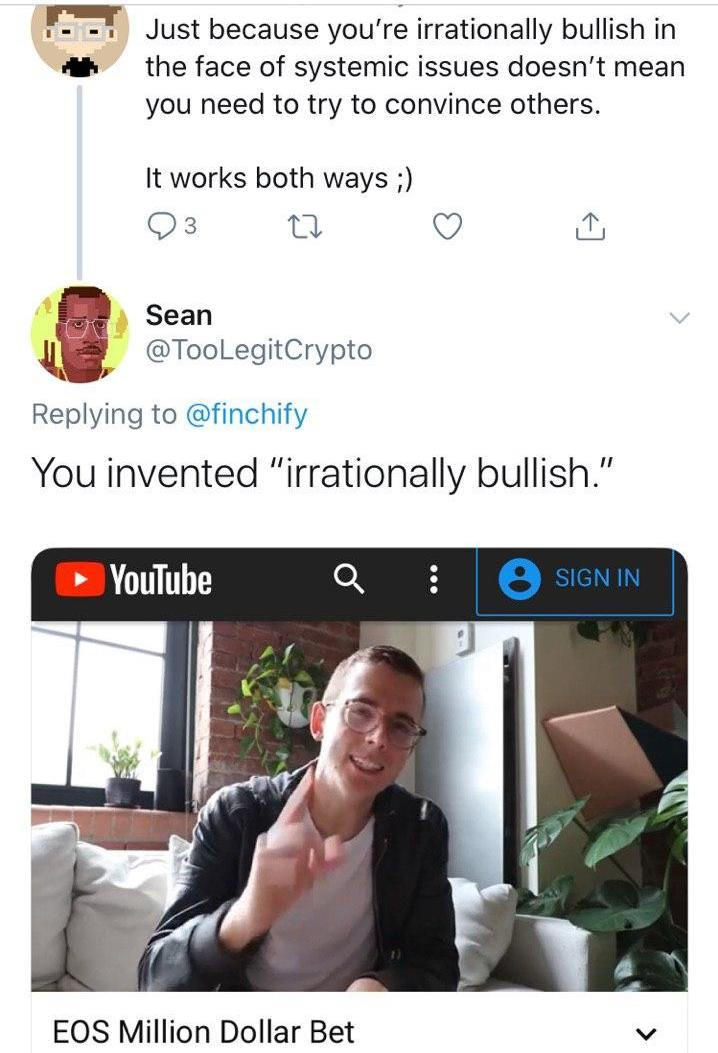This screenshot has width=718, height=1053.
Task: Open the @TooLegitCrypto handle
Action: point(259,351)
